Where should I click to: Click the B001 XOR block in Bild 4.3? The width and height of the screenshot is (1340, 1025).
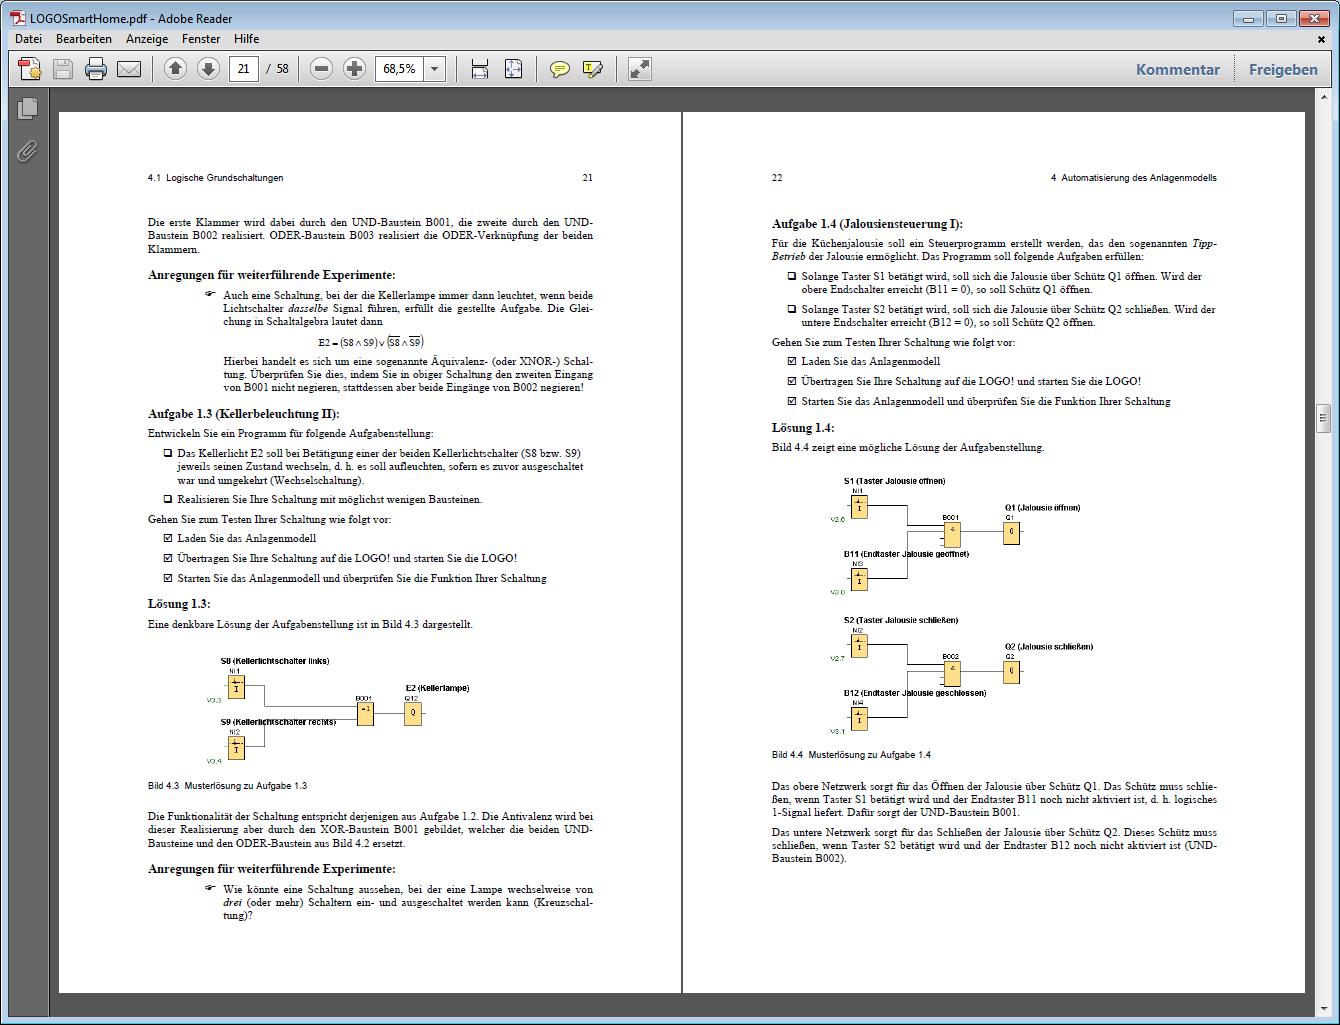(365, 713)
